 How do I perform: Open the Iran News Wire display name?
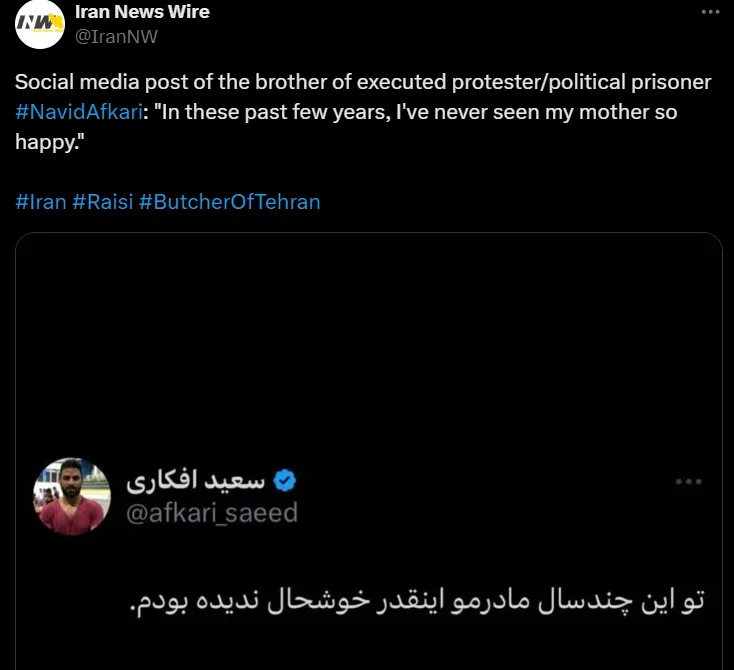point(142,12)
